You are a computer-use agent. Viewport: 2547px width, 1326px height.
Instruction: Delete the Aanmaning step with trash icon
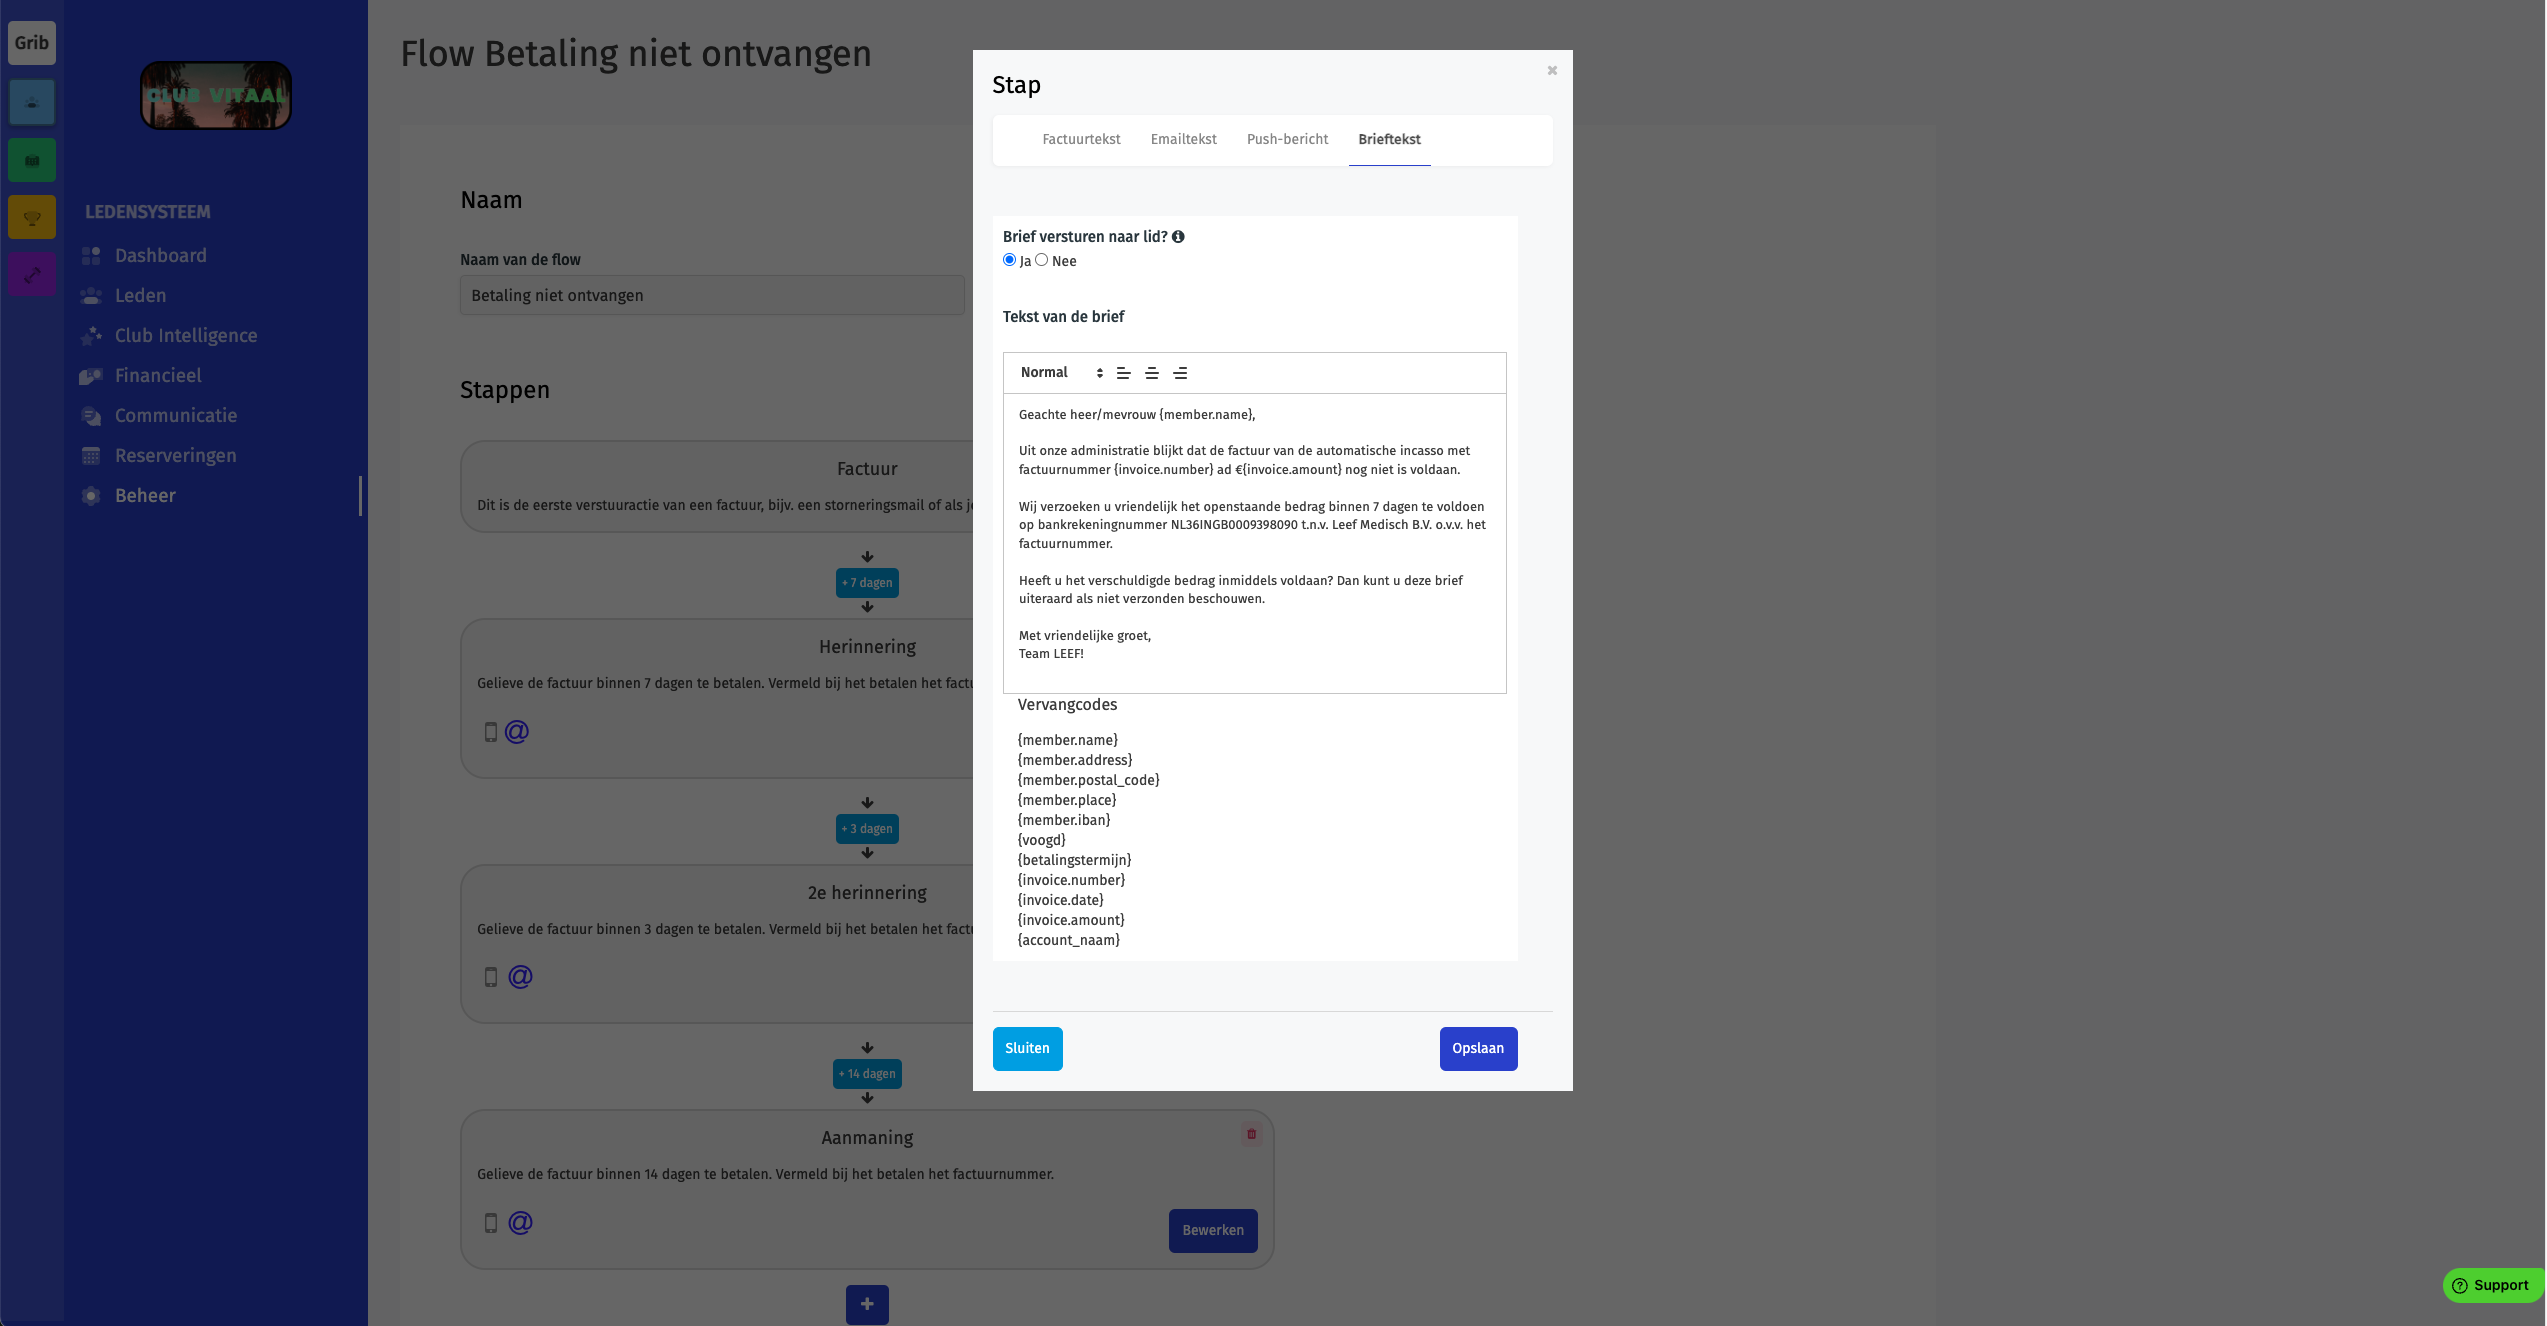click(x=1251, y=1134)
